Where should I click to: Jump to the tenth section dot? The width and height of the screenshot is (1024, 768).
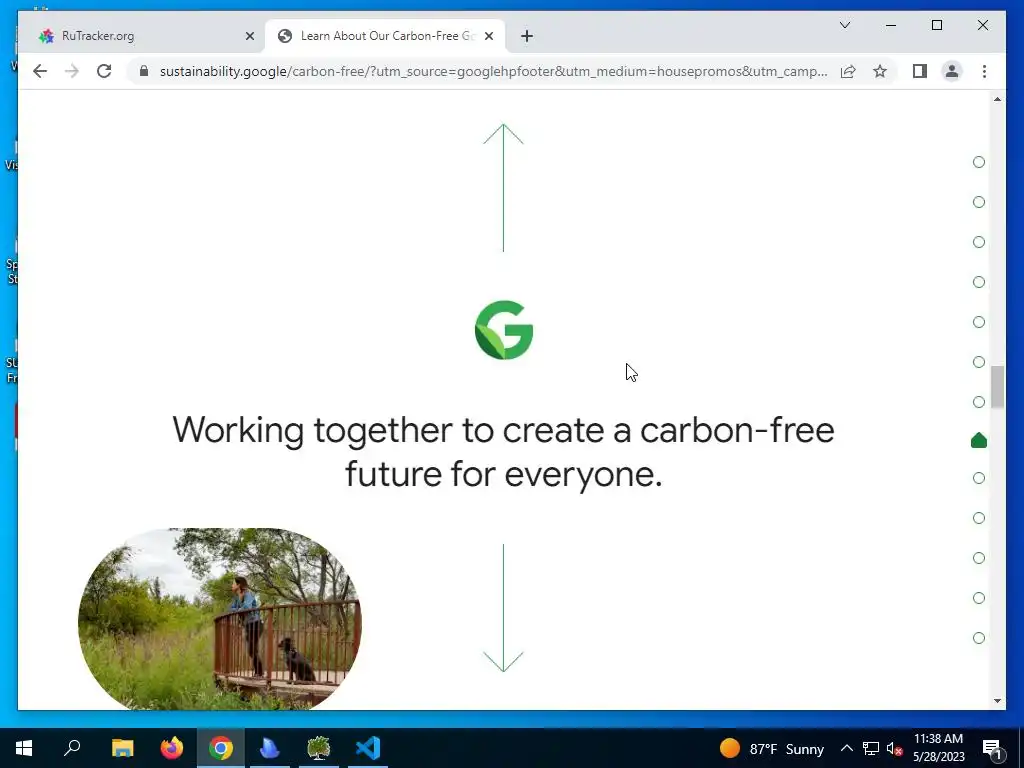tap(978, 518)
